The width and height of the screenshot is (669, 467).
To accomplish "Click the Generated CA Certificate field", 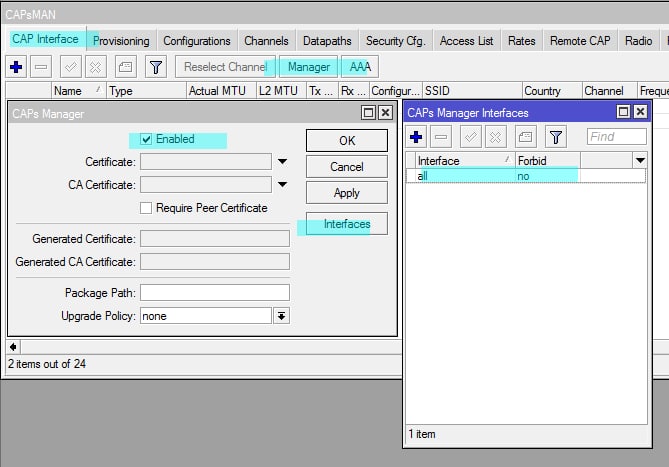I will coord(215,261).
